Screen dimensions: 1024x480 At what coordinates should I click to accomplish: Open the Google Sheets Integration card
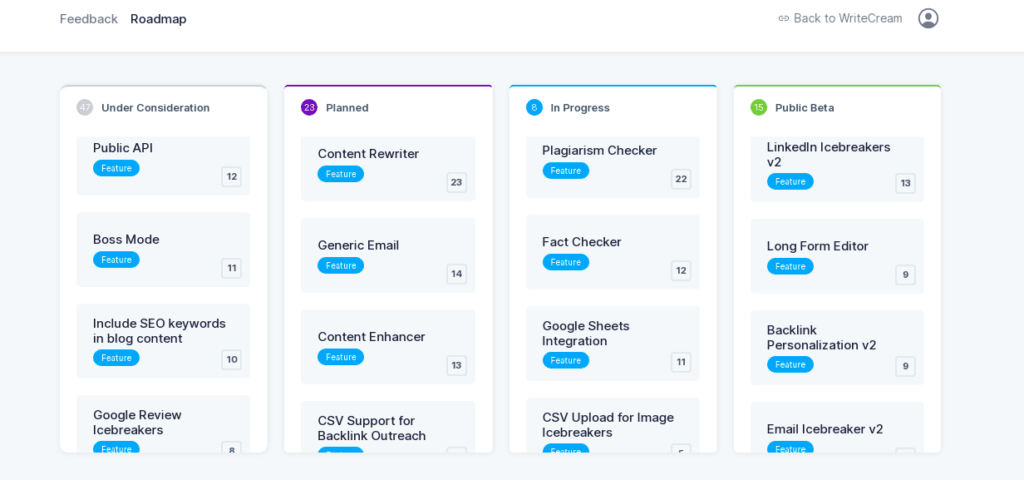613,344
